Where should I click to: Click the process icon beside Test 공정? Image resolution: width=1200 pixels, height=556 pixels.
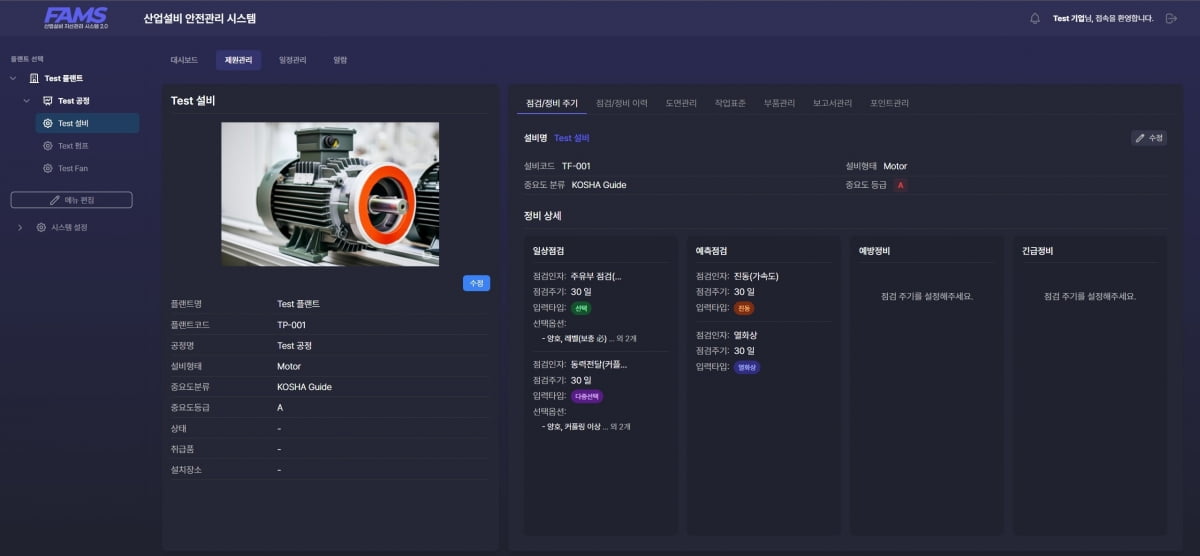(48, 101)
